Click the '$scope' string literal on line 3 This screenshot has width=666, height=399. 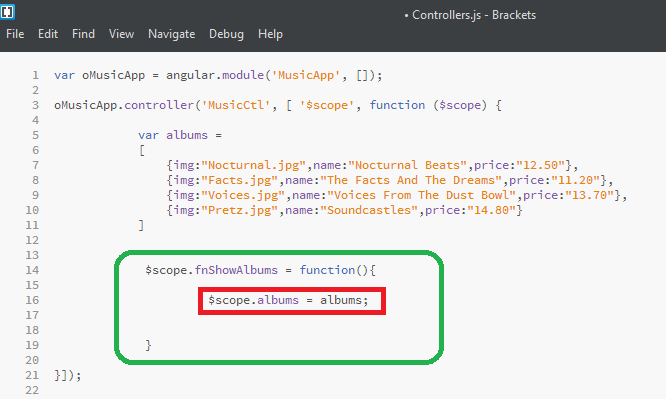click(327, 105)
